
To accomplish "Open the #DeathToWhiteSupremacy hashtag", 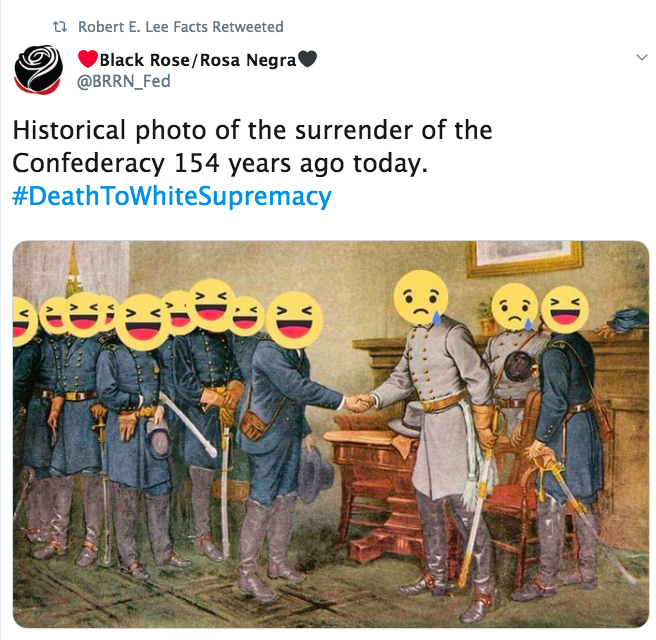I will pos(172,196).
